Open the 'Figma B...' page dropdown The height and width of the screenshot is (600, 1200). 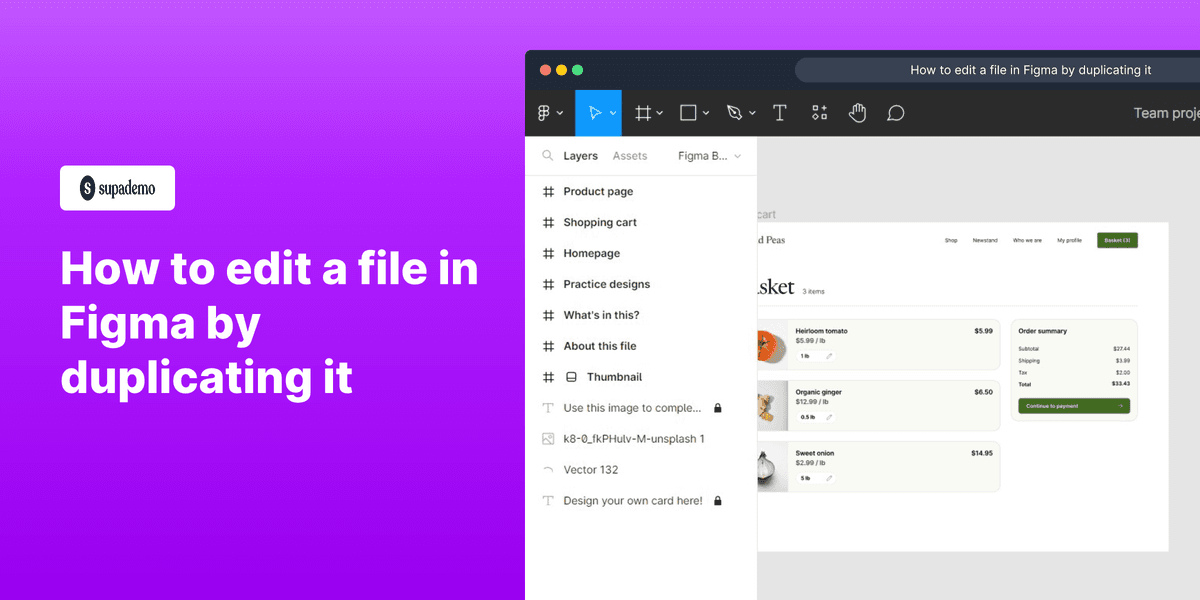tap(706, 156)
